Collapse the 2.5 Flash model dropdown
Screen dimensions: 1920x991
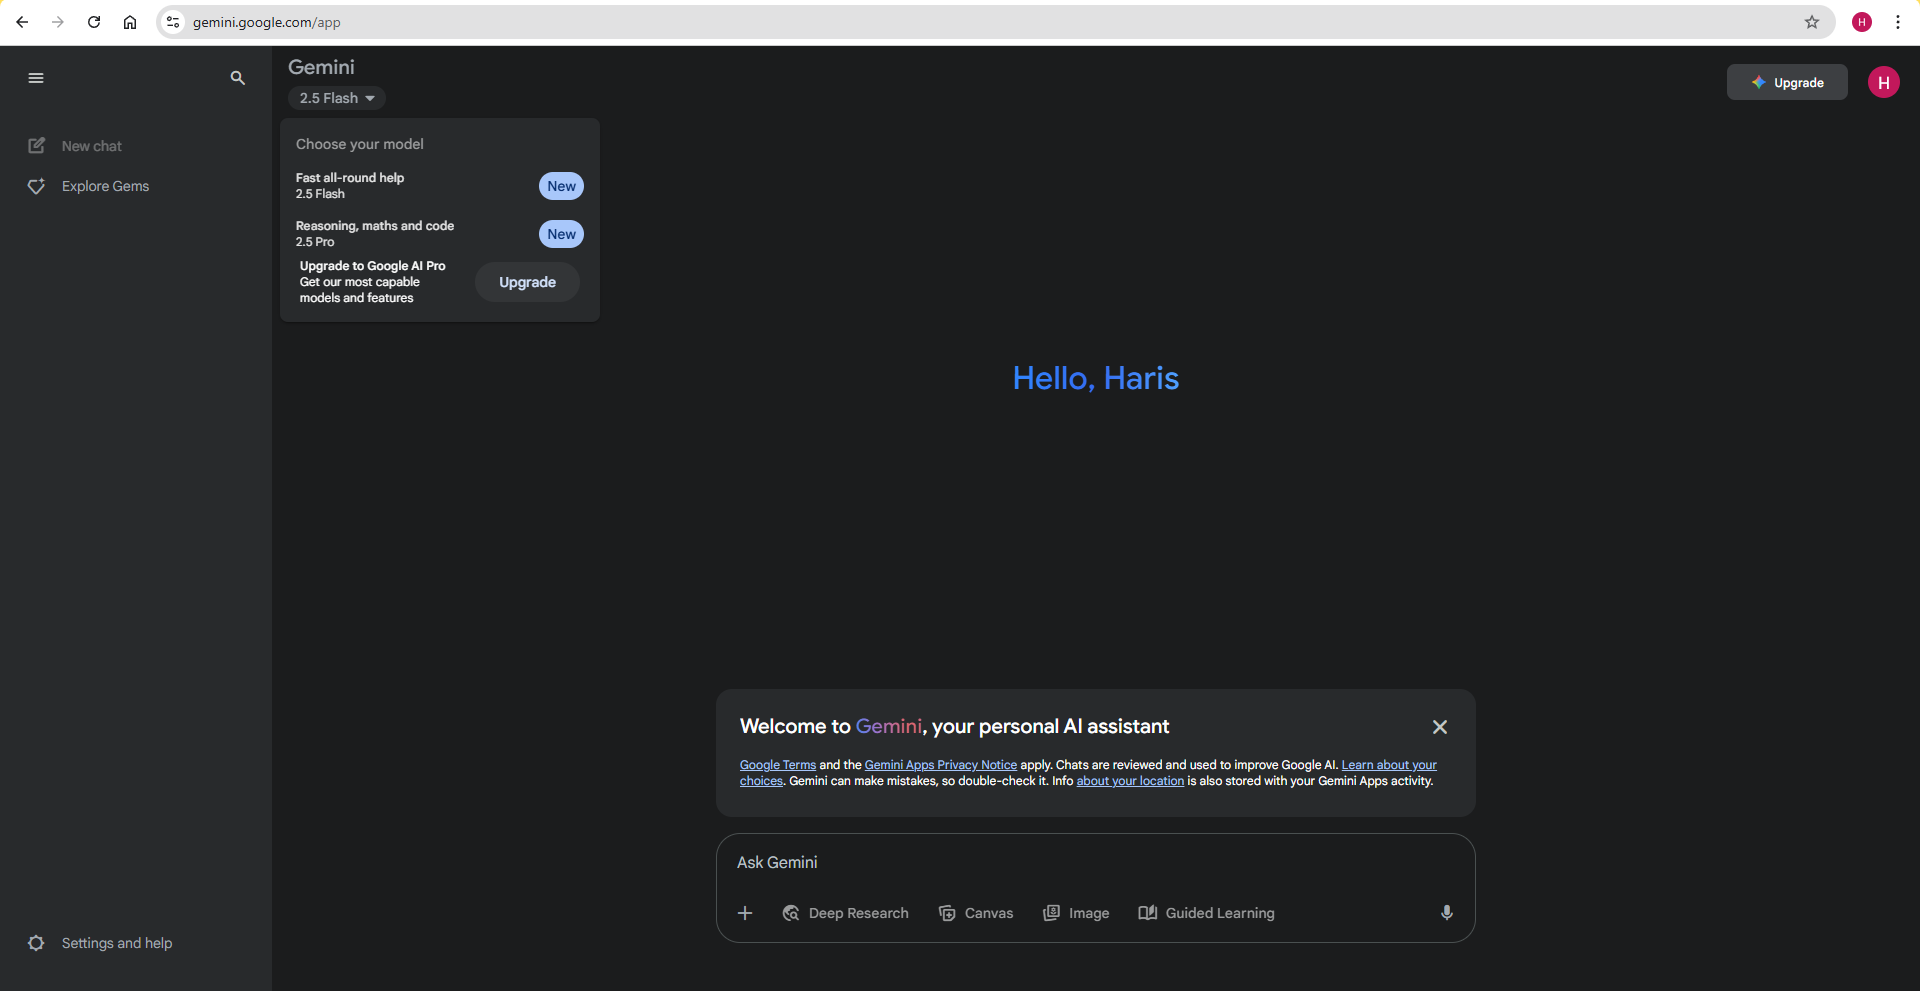(337, 98)
